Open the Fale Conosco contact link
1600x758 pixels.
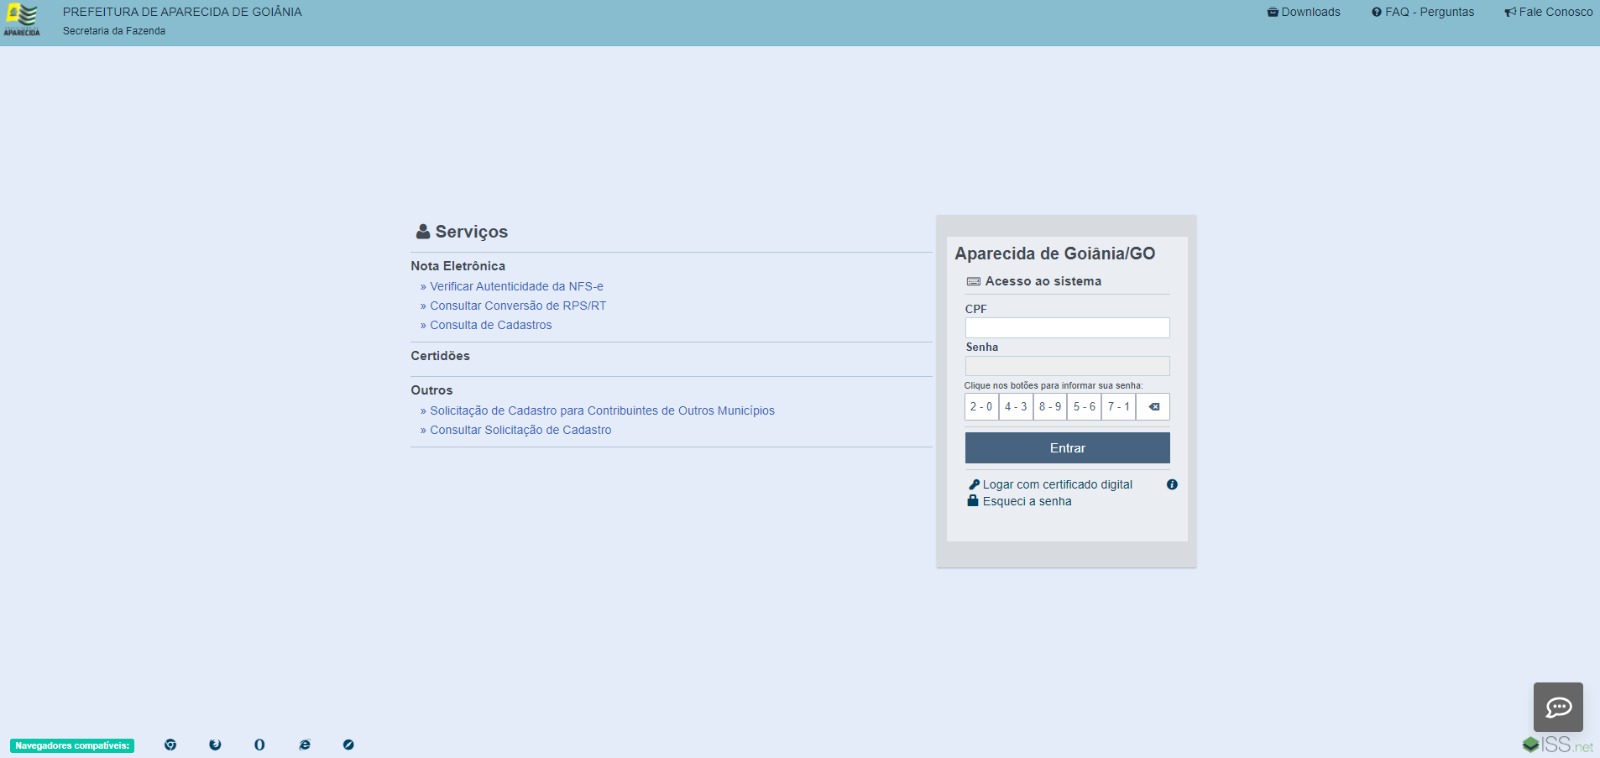(1548, 12)
